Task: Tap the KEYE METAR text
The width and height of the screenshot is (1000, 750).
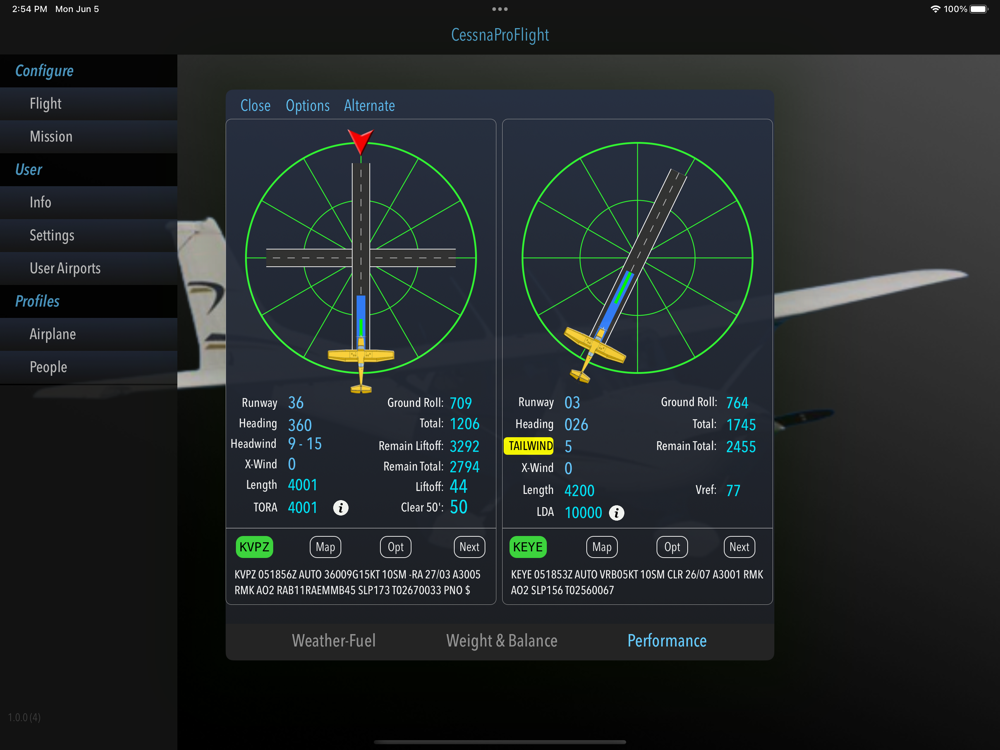Action: click(636, 582)
